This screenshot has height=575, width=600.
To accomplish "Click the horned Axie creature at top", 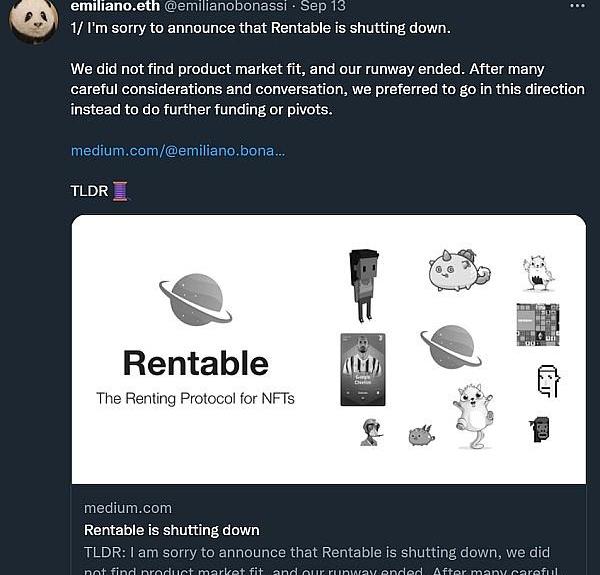I will 458,269.
